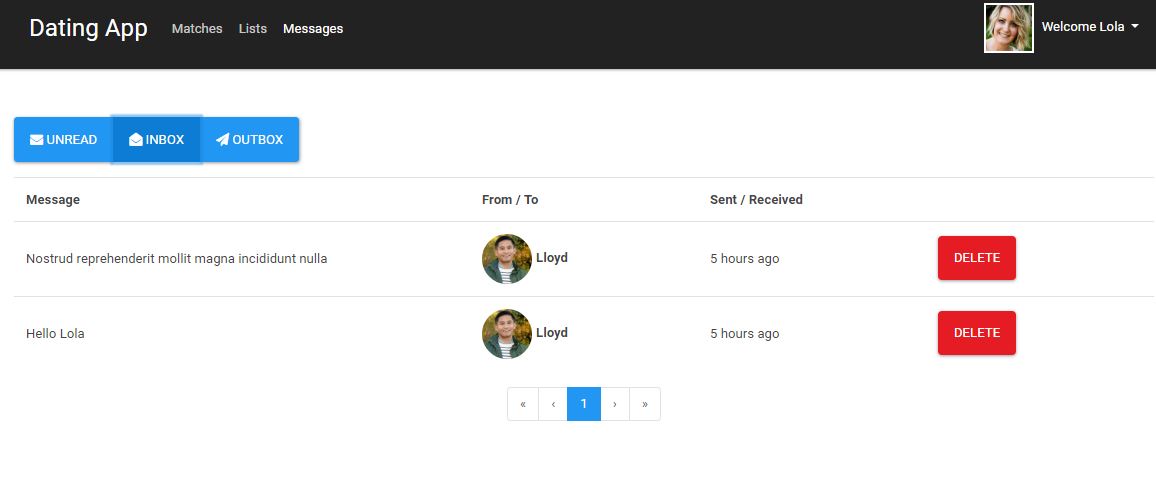Click the Sent / Received column header
Screen dimensions: 1156x485
pos(756,200)
